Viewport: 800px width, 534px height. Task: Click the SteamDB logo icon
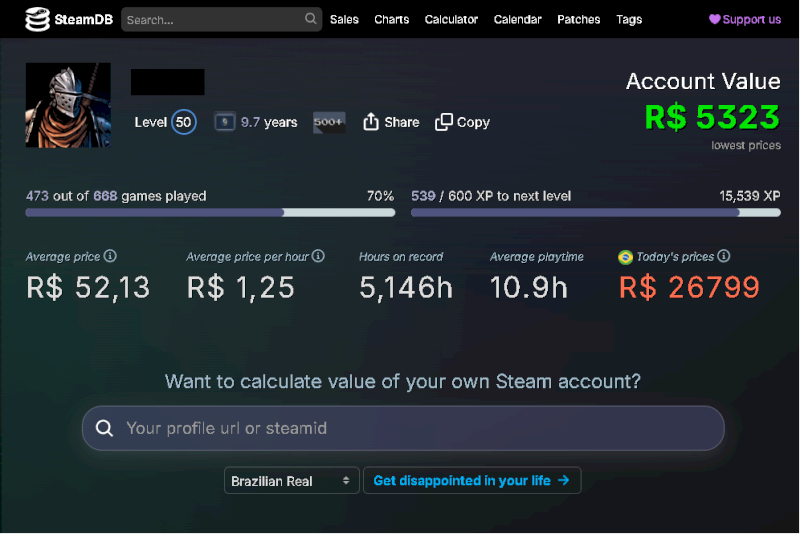pyautogui.click(x=38, y=19)
